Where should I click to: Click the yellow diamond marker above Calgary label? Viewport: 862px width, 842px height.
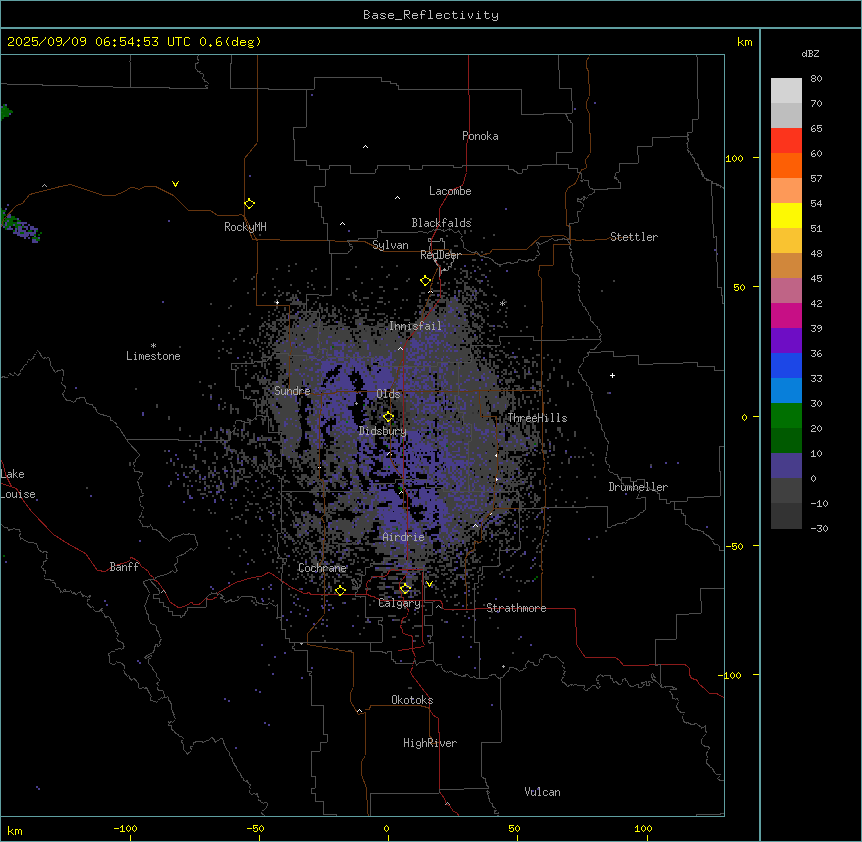405,589
